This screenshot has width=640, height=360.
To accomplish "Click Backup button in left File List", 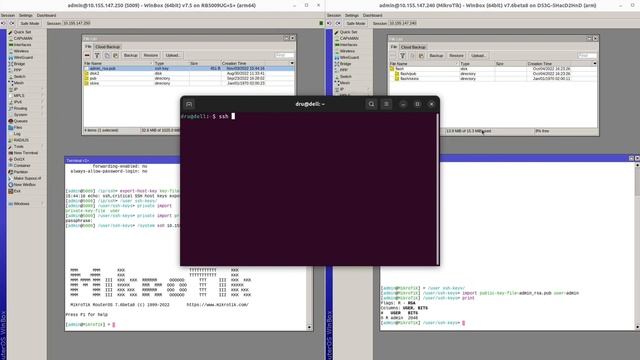I will pos(131,55).
